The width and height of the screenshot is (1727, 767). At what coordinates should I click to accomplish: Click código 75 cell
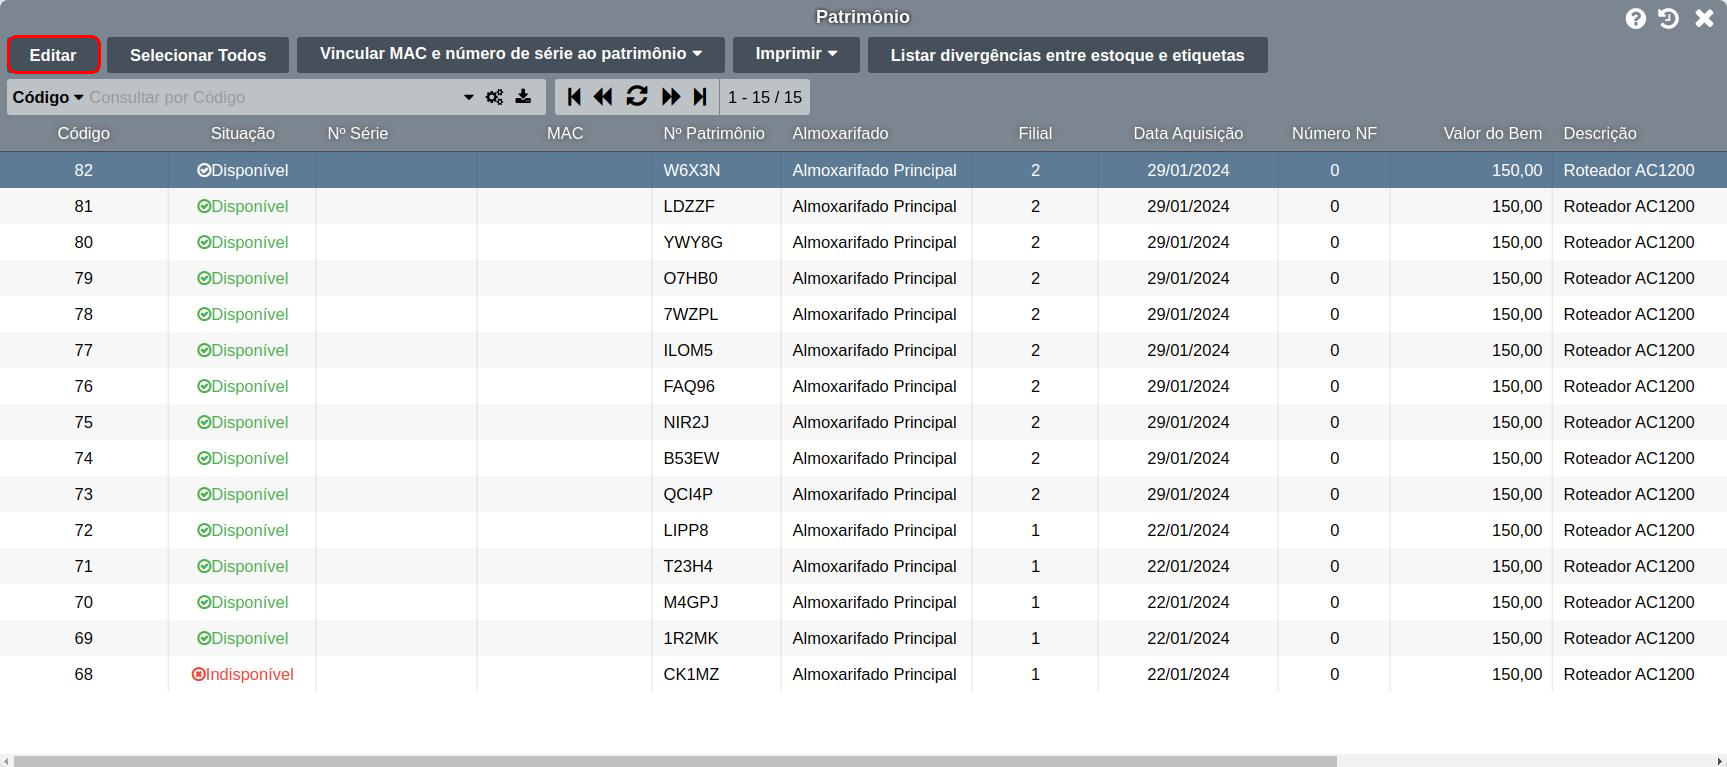click(84, 422)
